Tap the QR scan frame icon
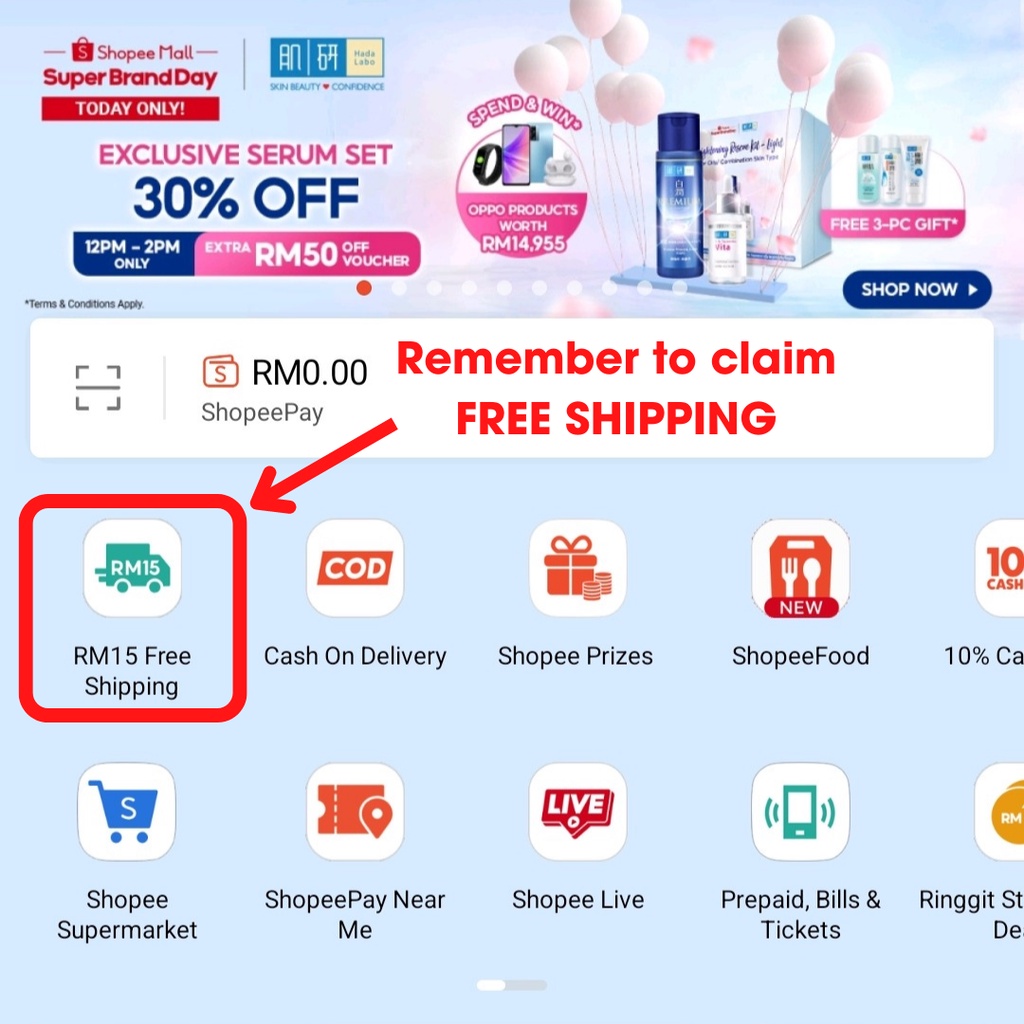 tap(98, 388)
